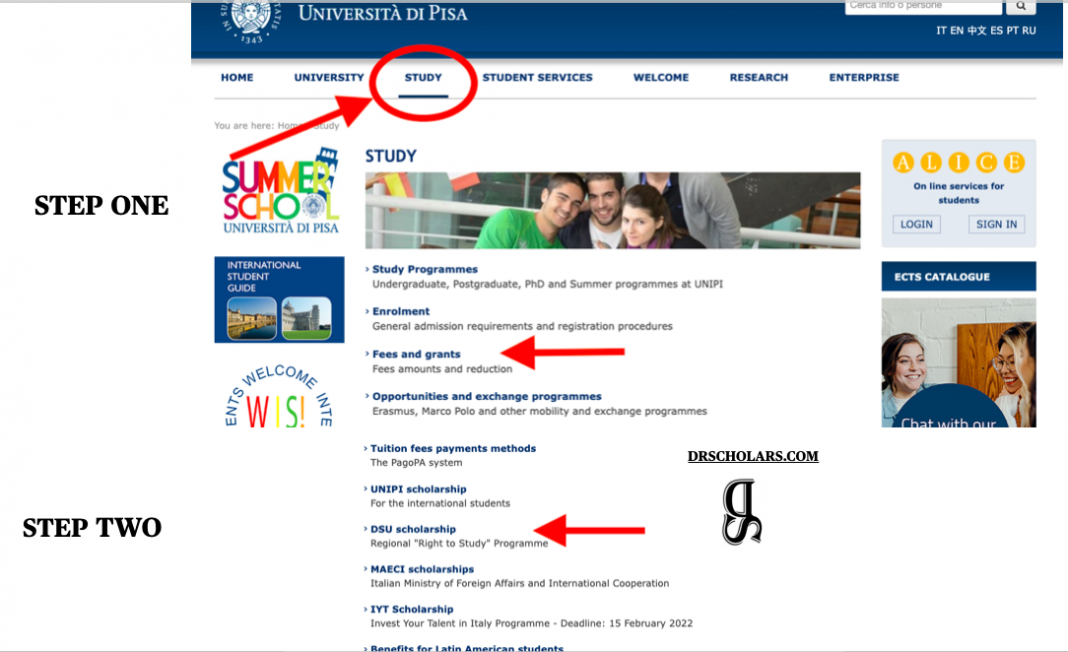The image size is (1068, 652).
Task: Select the UNIVERSITY menu item
Action: [329, 77]
